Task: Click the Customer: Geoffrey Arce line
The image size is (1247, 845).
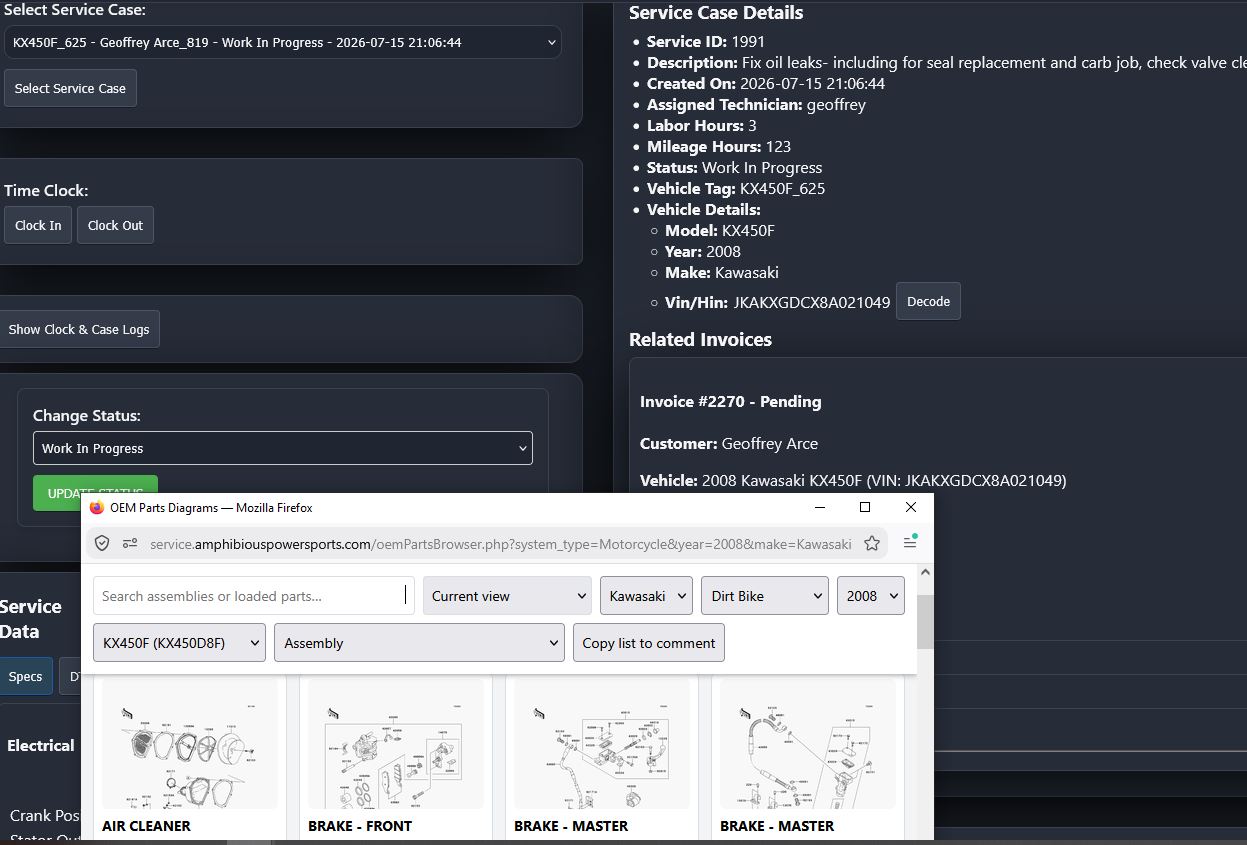Action: pos(729,443)
